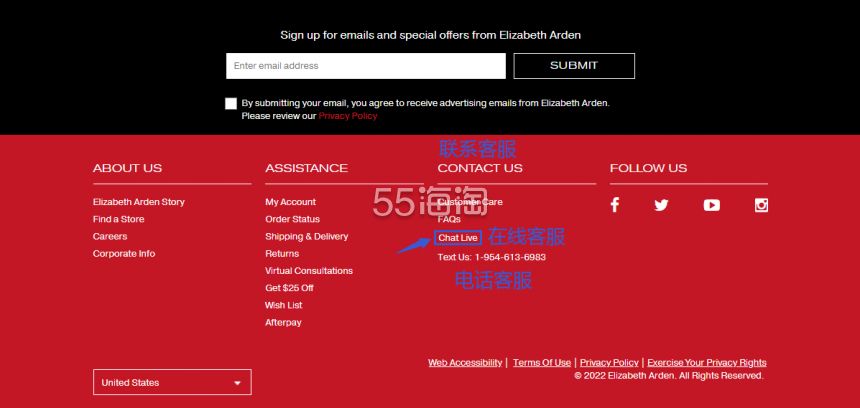Open the Shipping & Delivery link
The width and height of the screenshot is (860, 408).
point(307,236)
